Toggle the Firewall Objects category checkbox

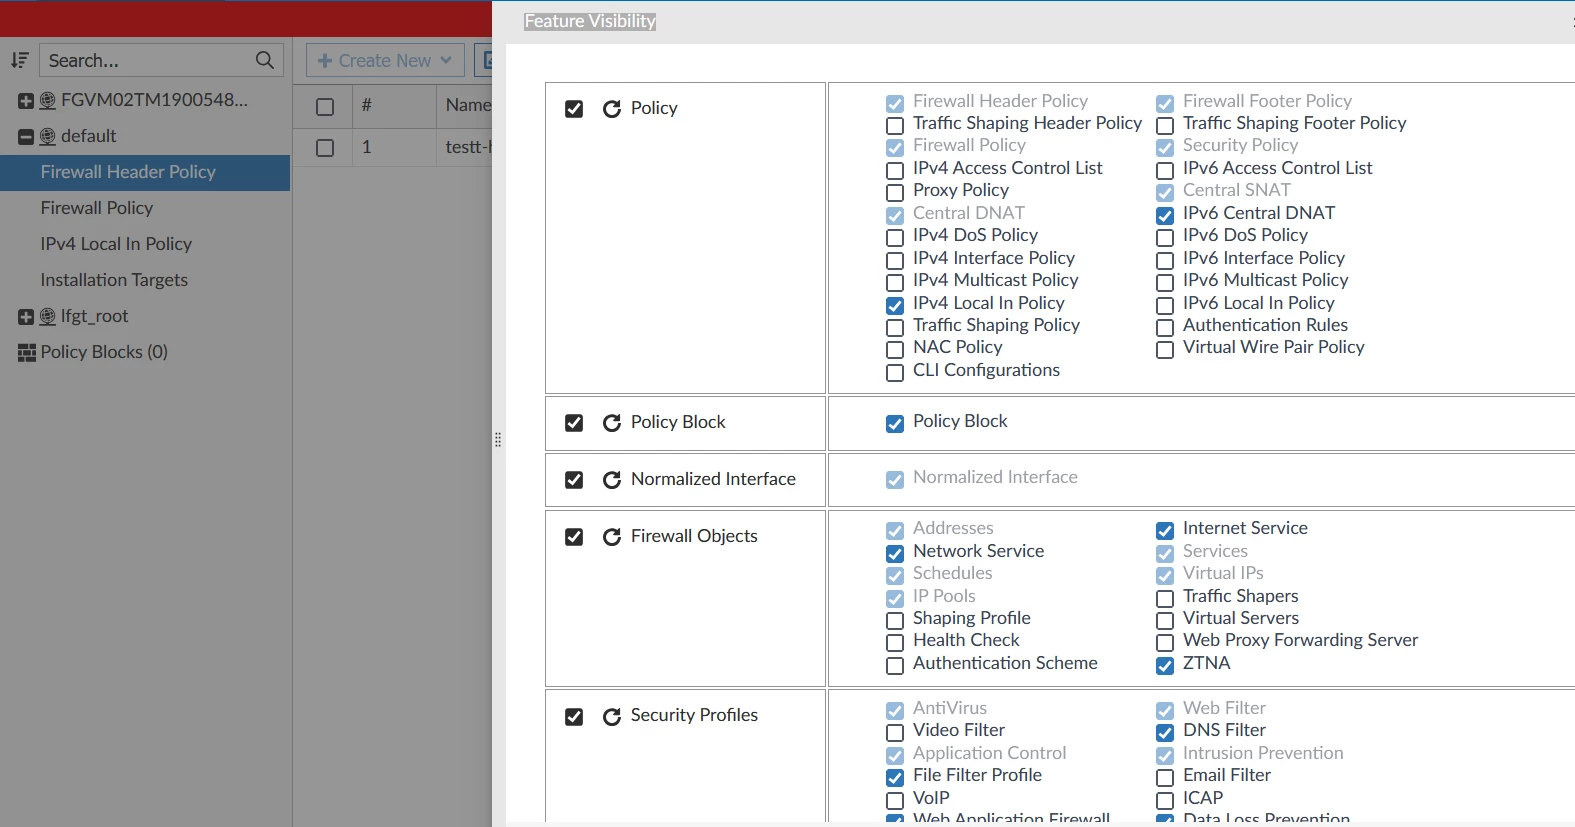coord(574,537)
